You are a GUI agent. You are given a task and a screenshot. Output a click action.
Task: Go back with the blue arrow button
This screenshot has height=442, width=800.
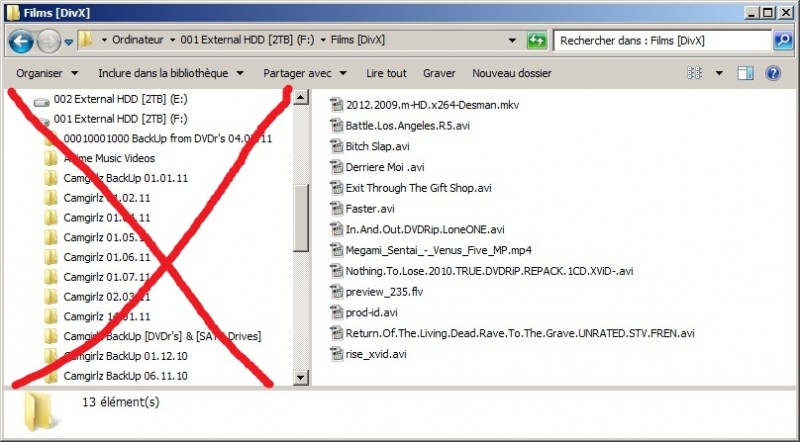coord(21,41)
